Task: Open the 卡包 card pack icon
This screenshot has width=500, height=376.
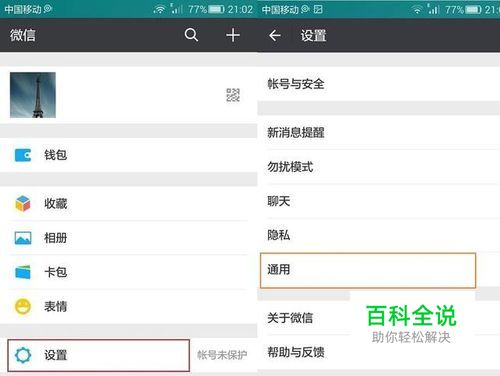Action: (23, 272)
